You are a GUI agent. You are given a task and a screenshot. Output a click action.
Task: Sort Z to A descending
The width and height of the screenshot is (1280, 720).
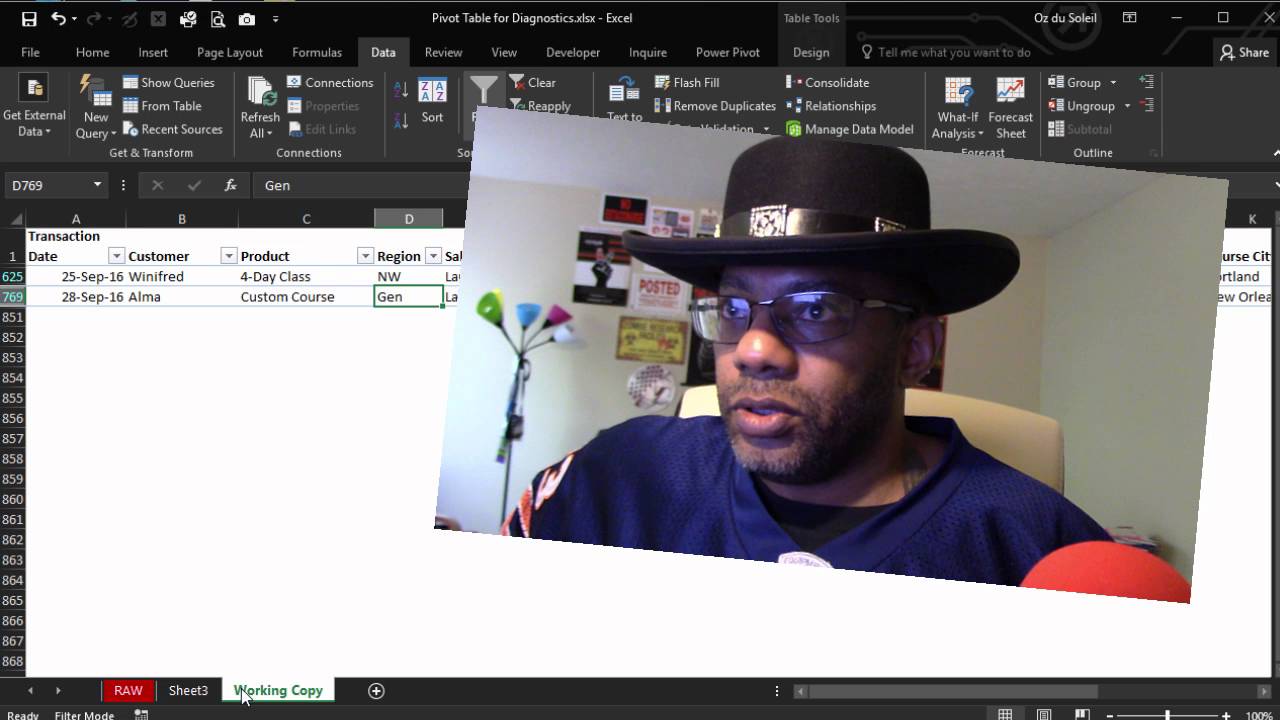click(x=401, y=120)
